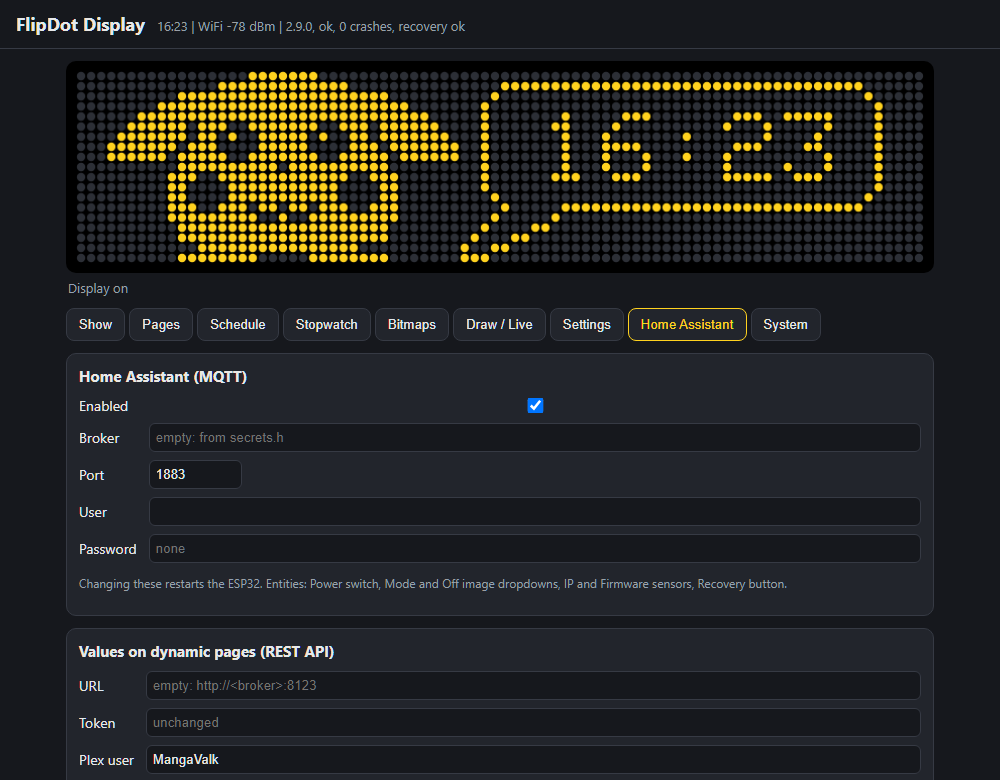
Task: Open the Schedule tab
Action: pos(238,325)
